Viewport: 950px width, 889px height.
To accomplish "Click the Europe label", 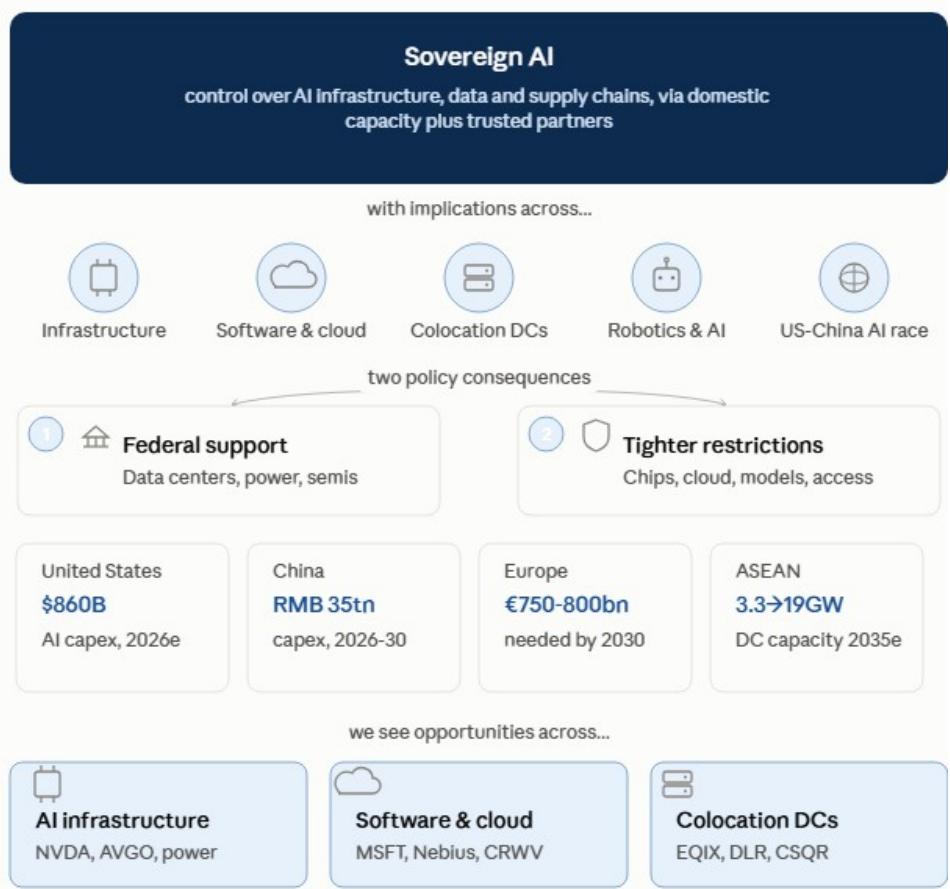I will tap(536, 571).
